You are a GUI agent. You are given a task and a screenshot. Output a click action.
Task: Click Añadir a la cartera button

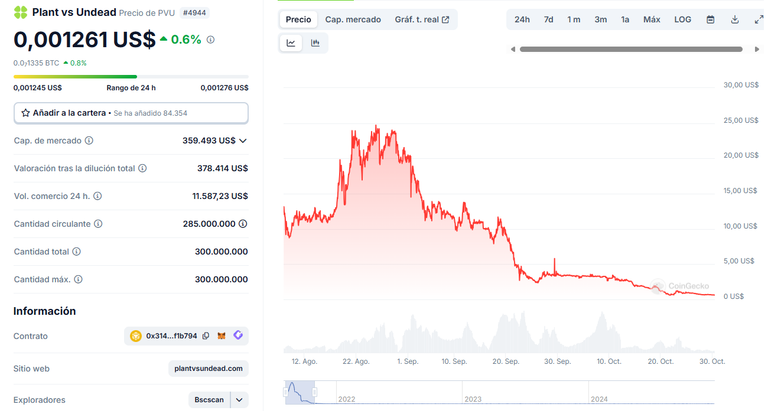(x=131, y=113)
